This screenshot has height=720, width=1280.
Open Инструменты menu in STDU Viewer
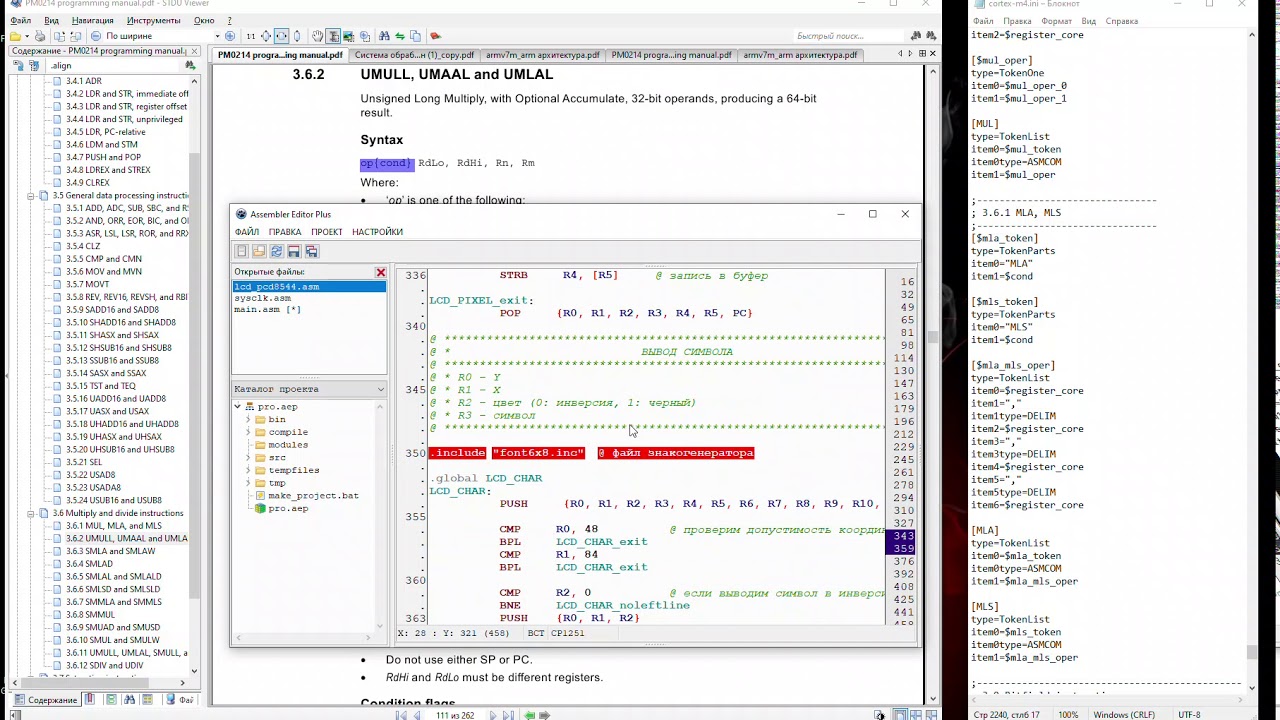tap(154, 20)
